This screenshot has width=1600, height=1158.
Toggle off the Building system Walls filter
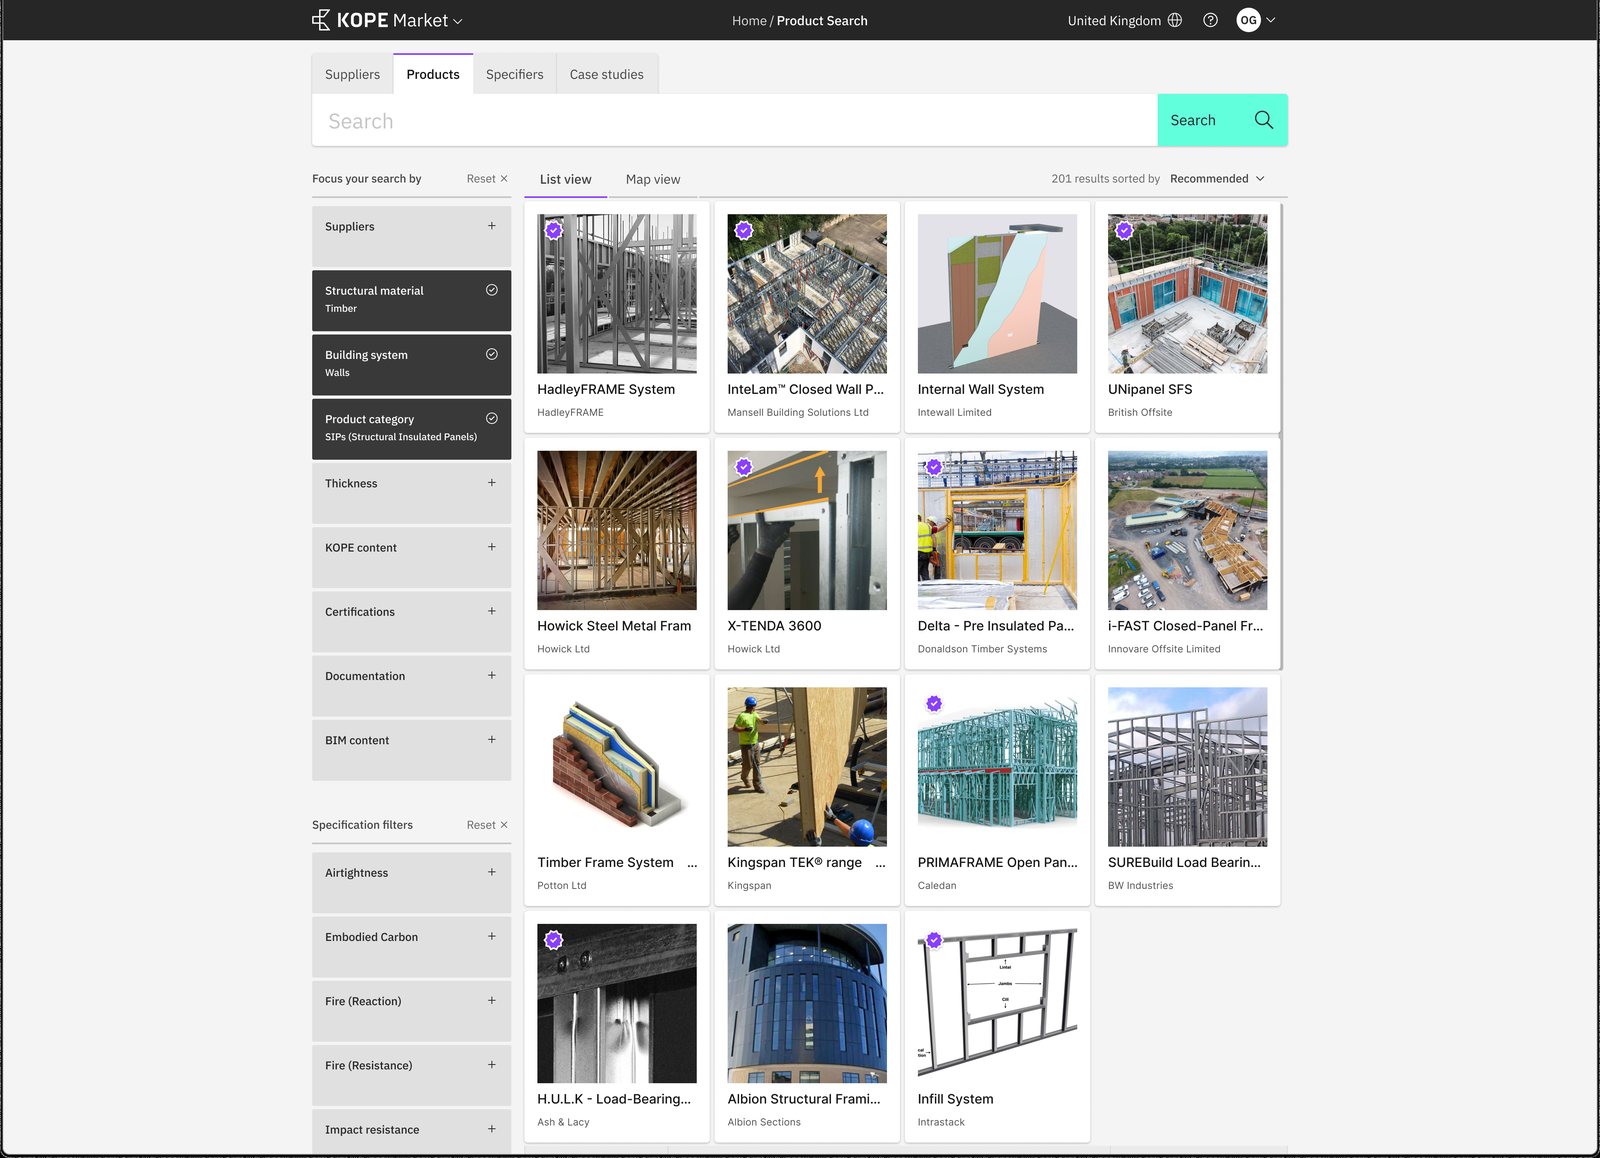coord(411,364)
